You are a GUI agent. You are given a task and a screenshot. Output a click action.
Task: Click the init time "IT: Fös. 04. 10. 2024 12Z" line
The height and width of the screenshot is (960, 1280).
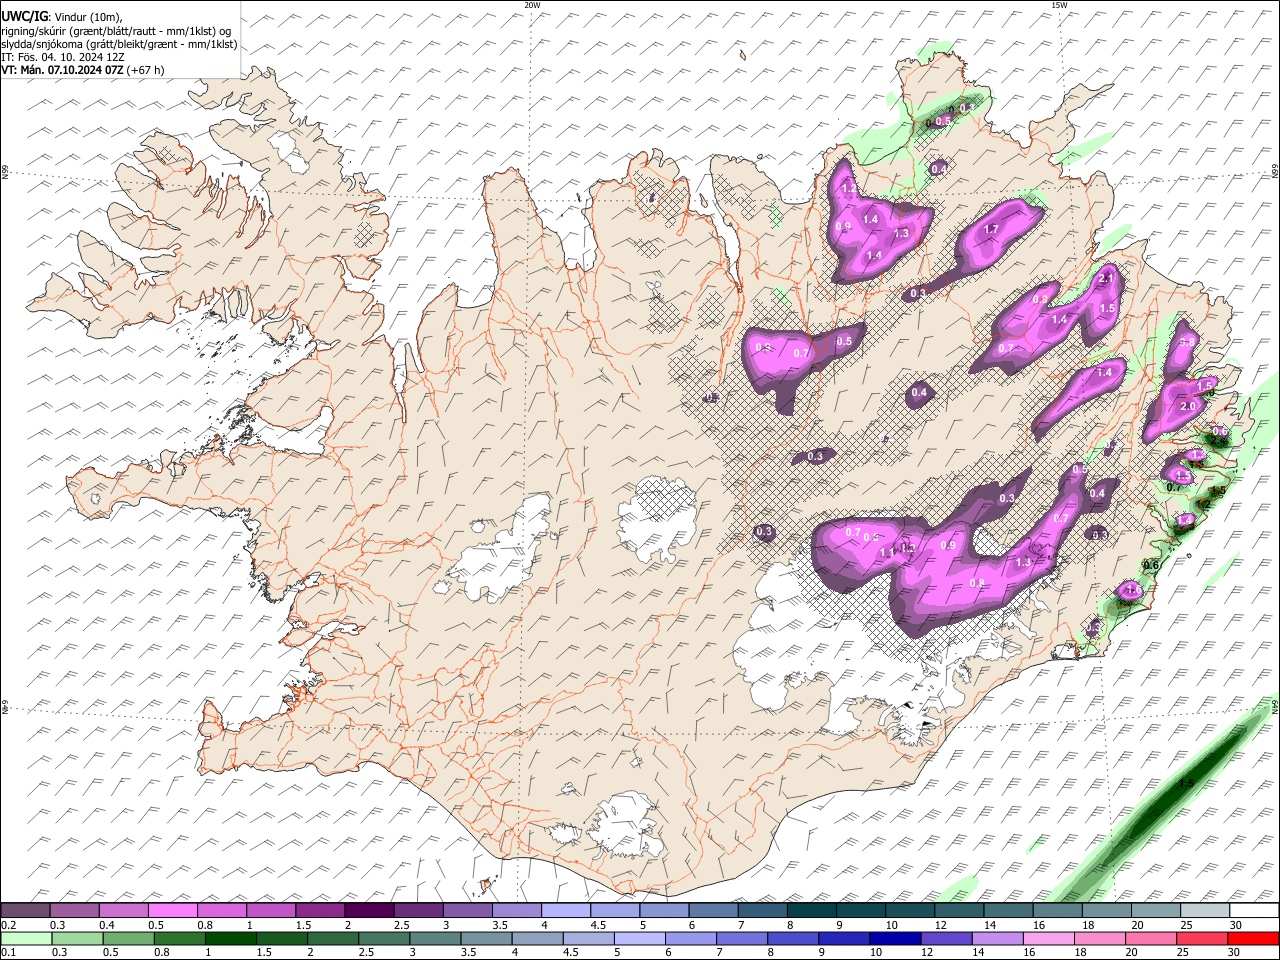pos(63,57)
